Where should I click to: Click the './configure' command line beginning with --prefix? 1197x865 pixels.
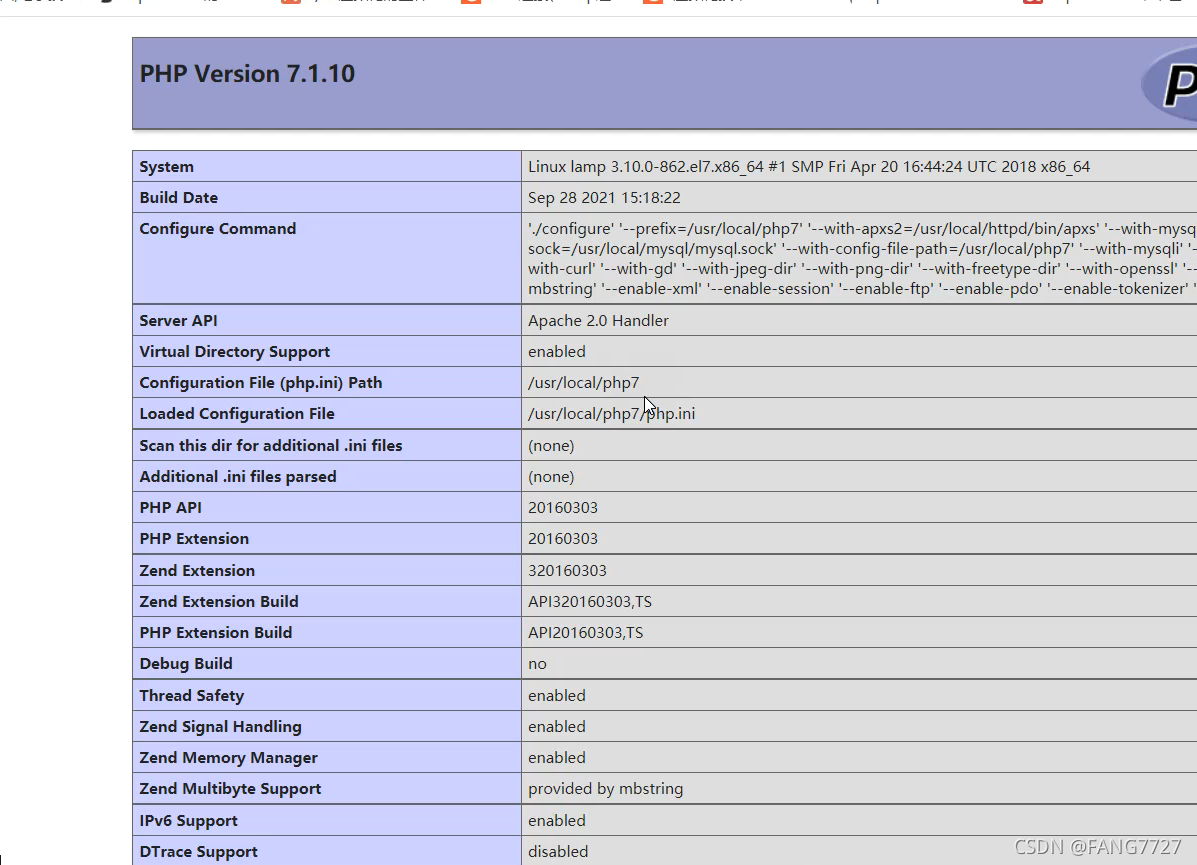[862, 229]
